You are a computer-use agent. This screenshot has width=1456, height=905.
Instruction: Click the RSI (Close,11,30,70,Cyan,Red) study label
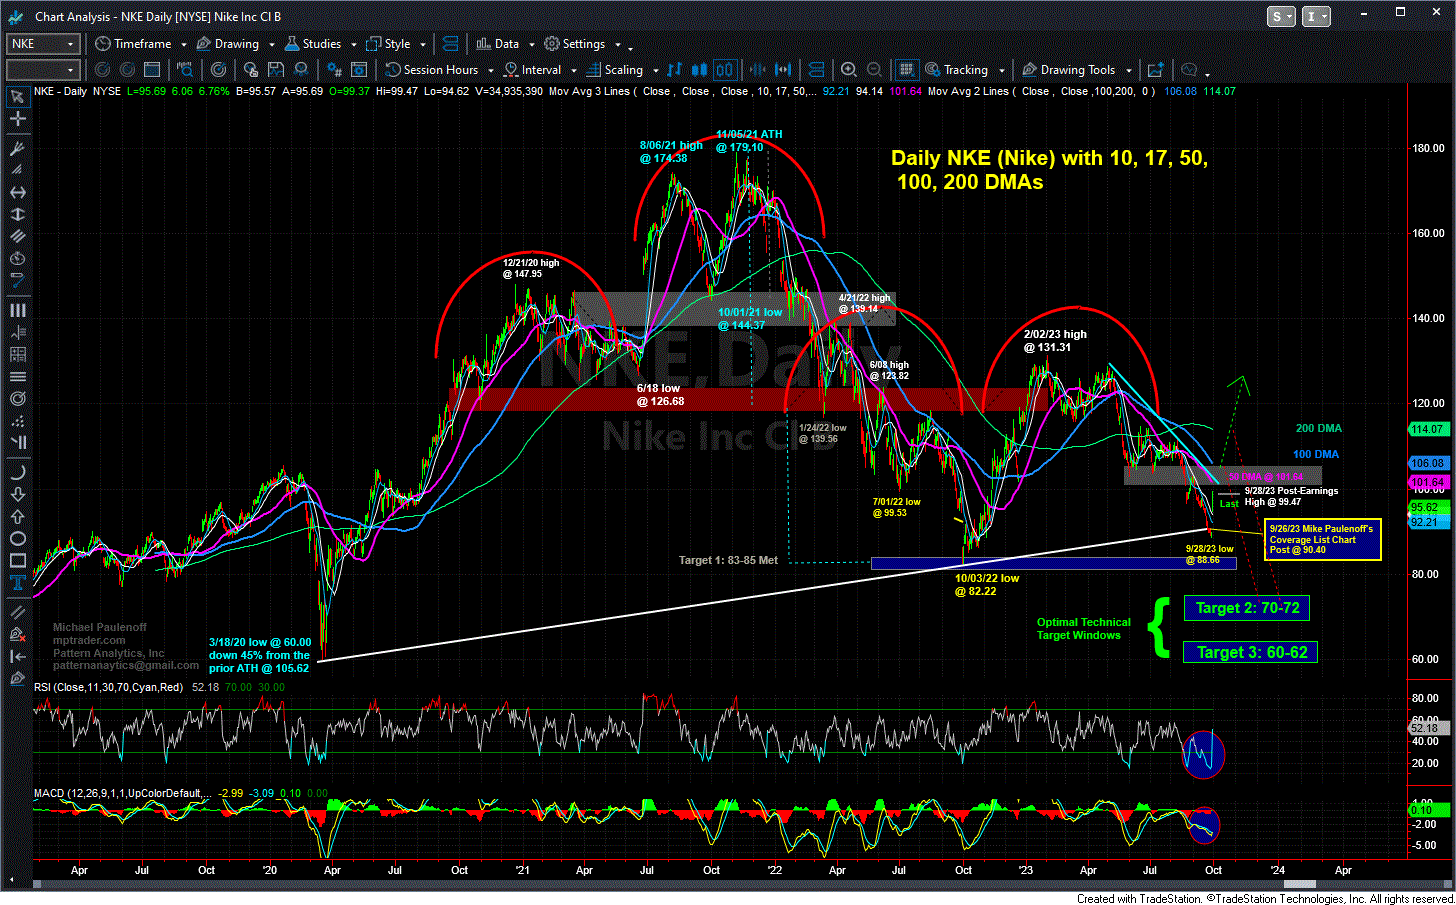tap(109, 687)
